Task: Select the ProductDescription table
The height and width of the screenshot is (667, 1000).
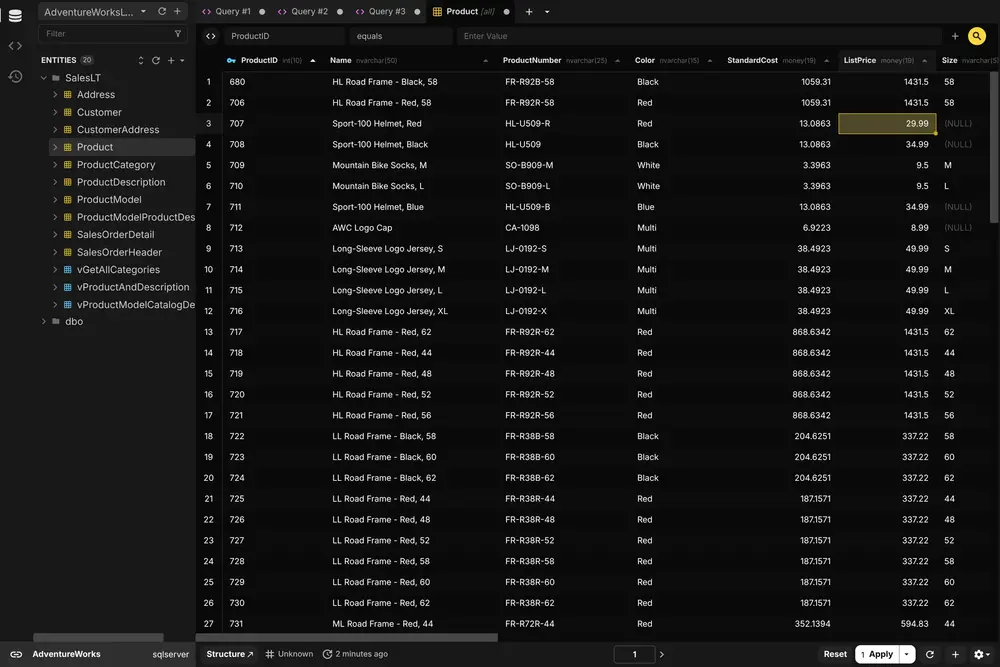Action: coord(121,182)
